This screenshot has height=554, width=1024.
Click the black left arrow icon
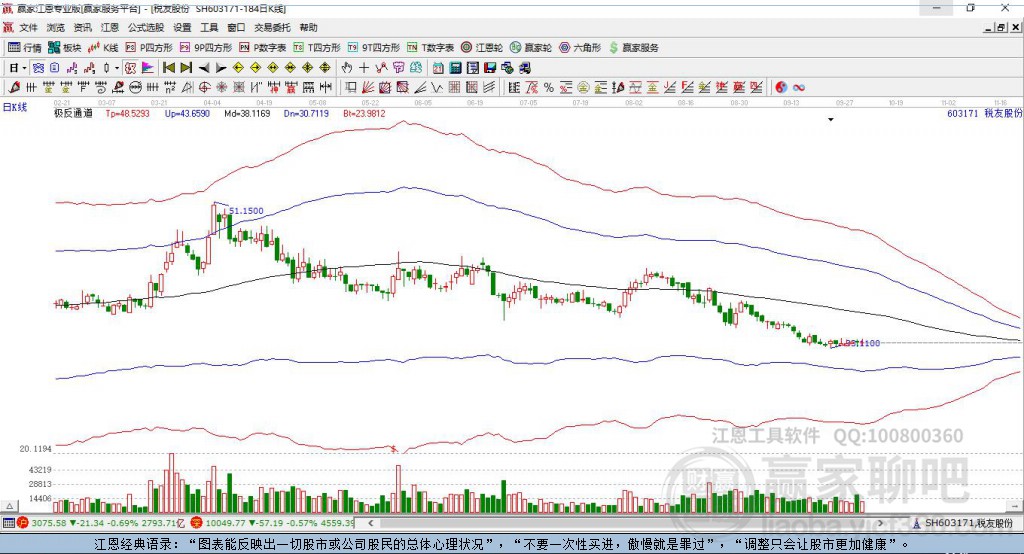click(x=204, y=68)
